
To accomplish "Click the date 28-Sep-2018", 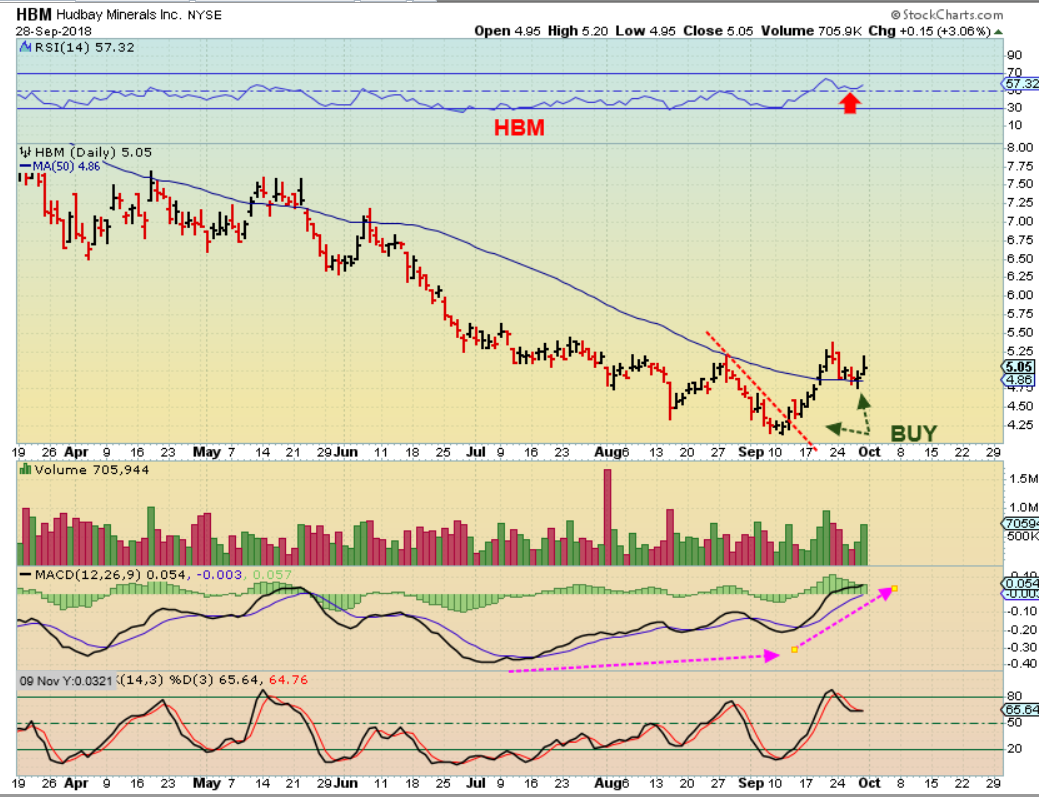I will click(x=54, y=31).
